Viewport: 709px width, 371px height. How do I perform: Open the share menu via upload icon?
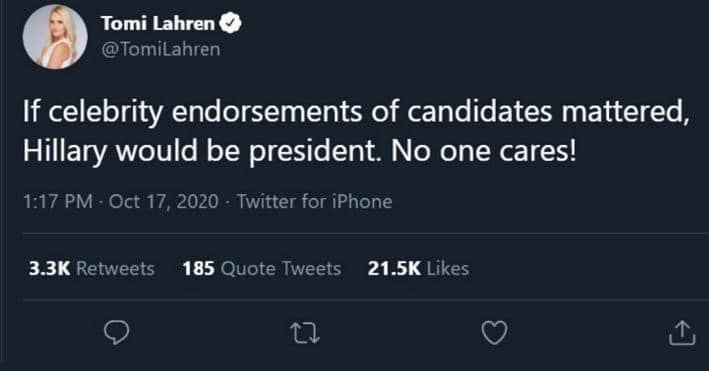(682, 333)
